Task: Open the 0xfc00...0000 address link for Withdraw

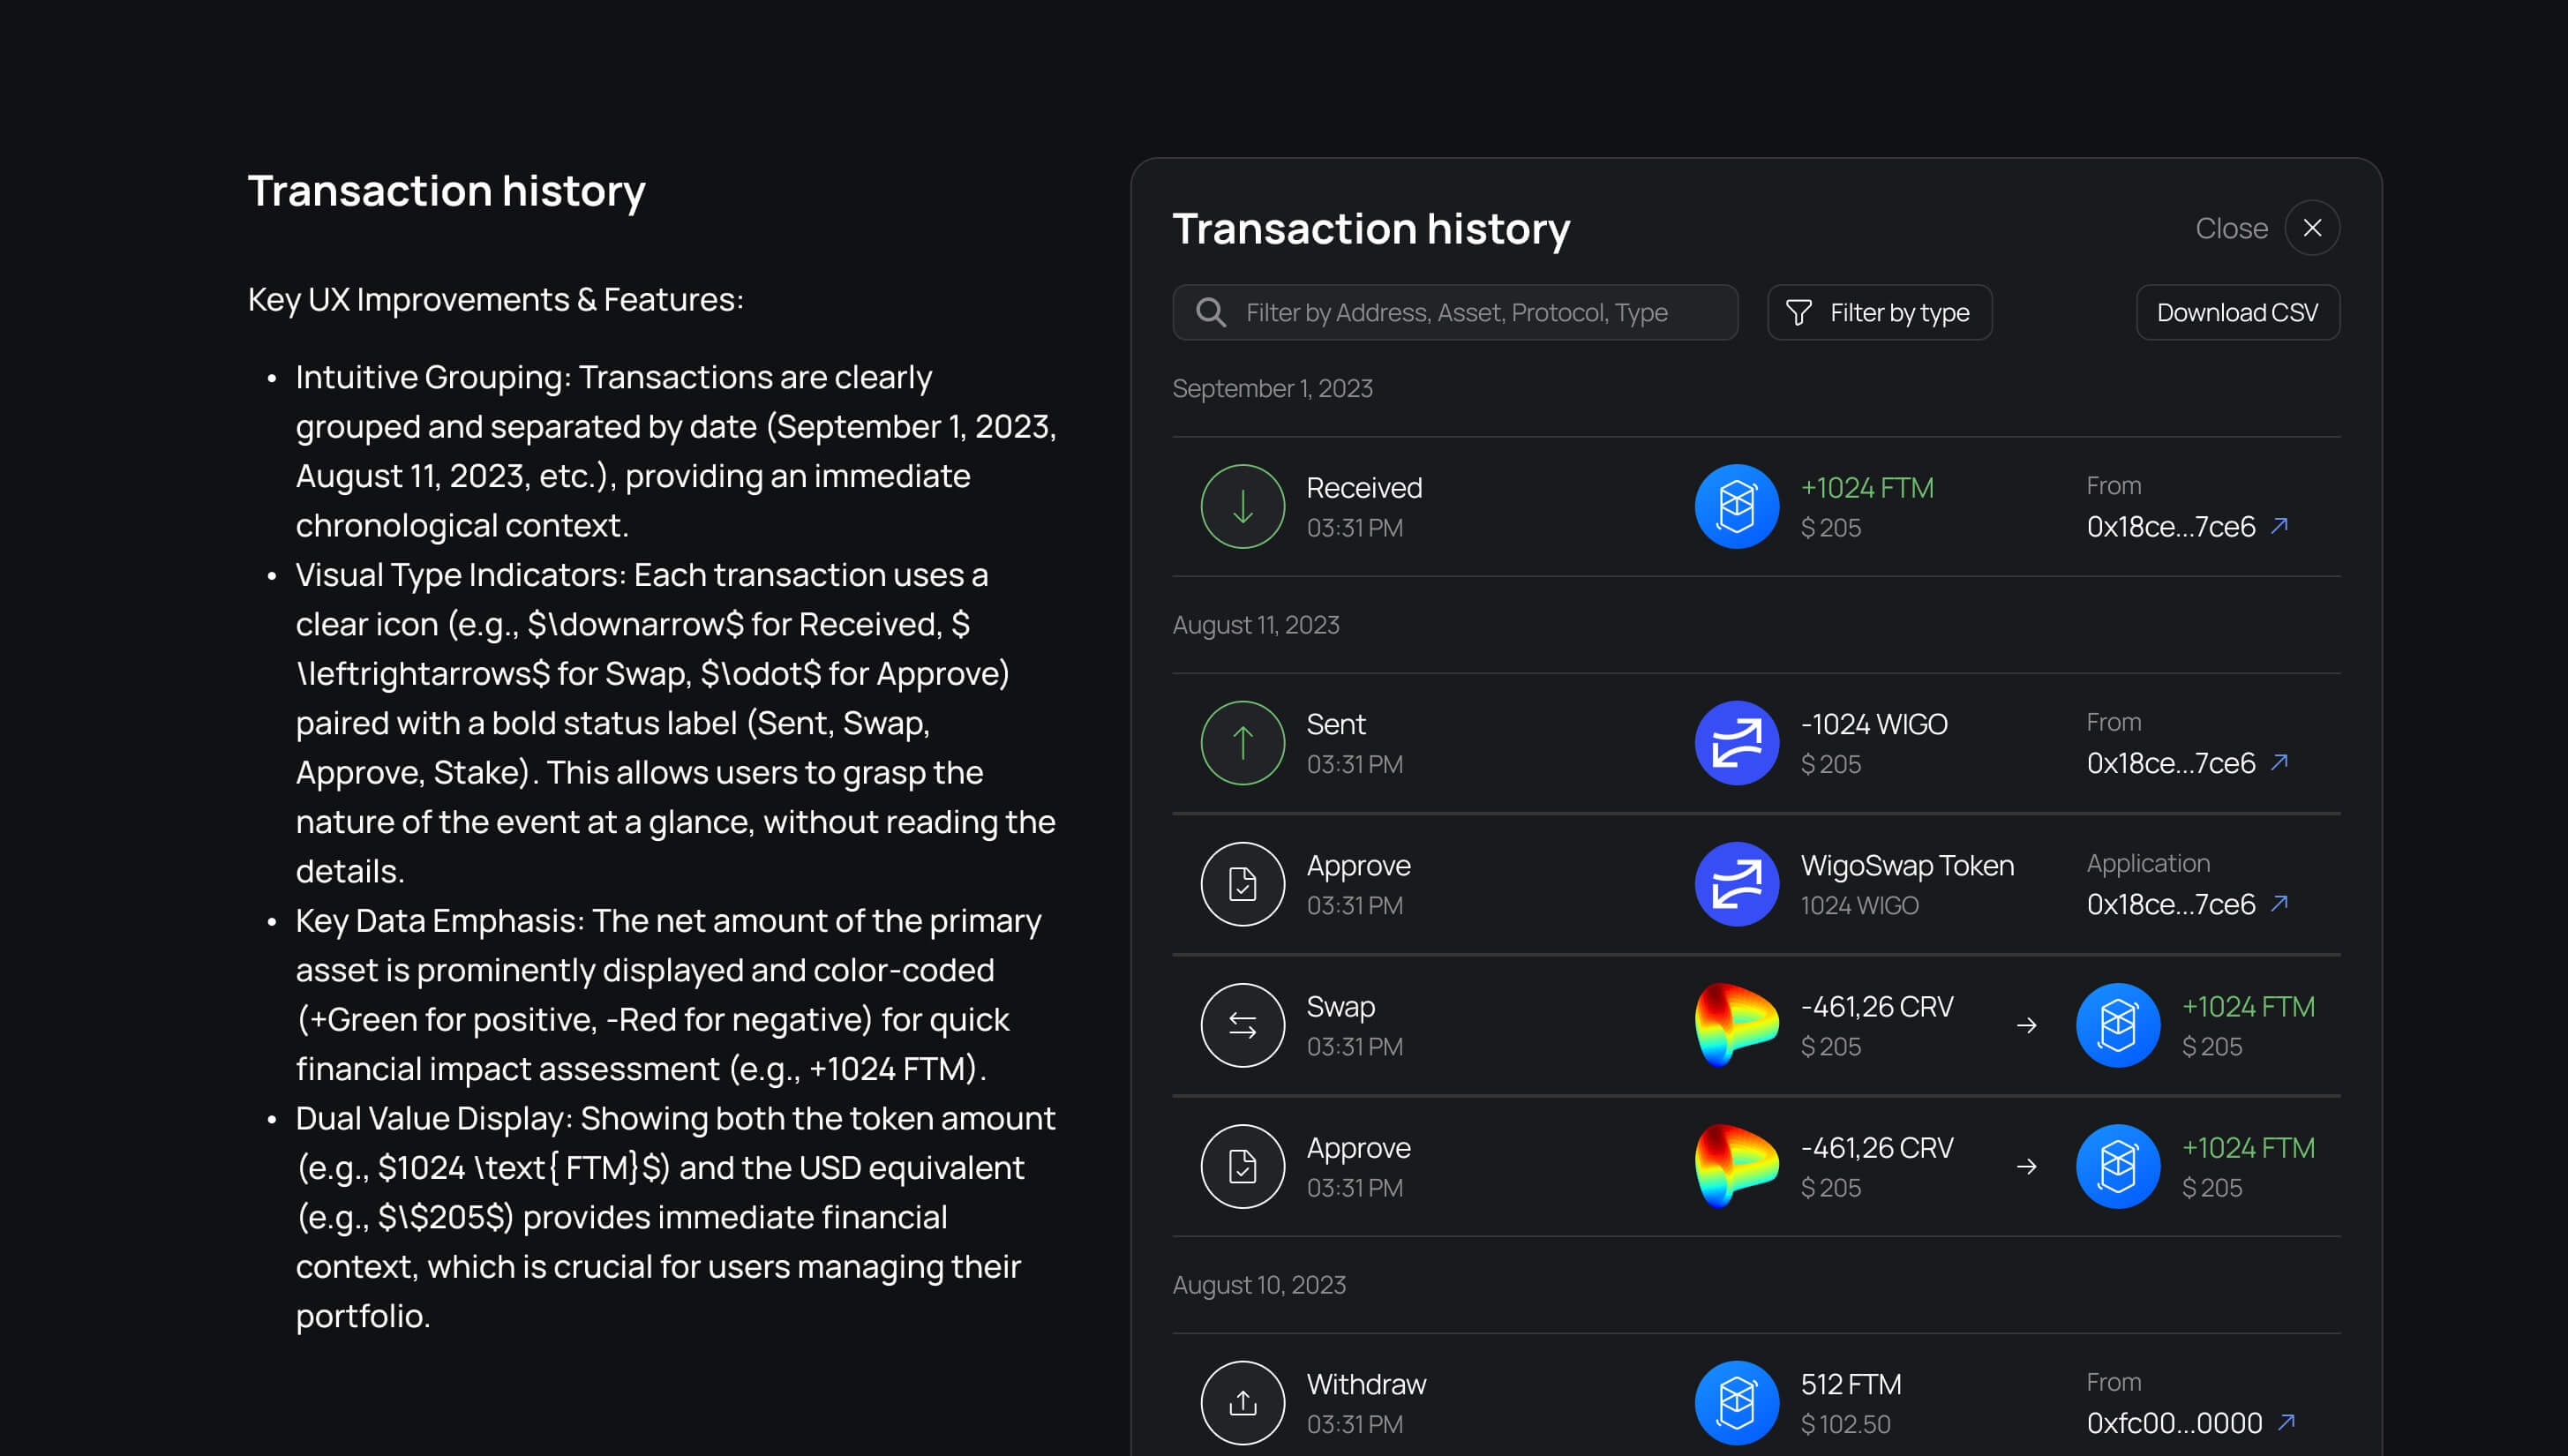Action: point(2186,1423)
